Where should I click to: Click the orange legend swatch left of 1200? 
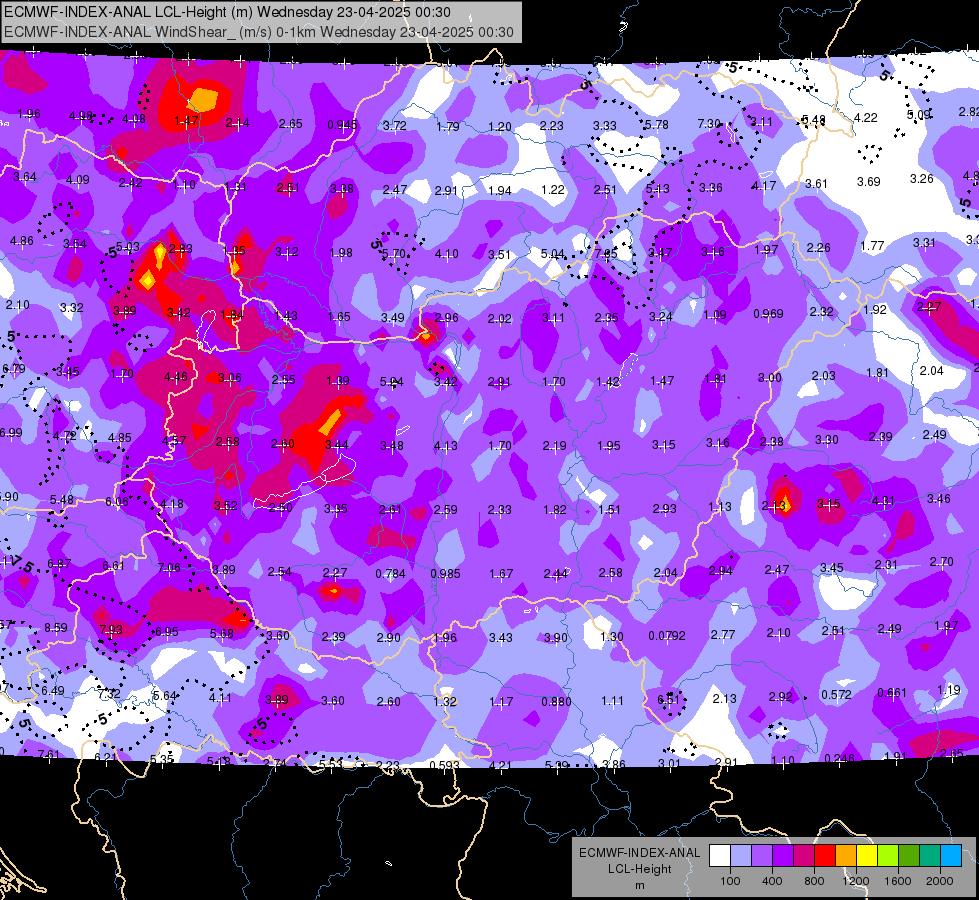[x=846, y=856]
